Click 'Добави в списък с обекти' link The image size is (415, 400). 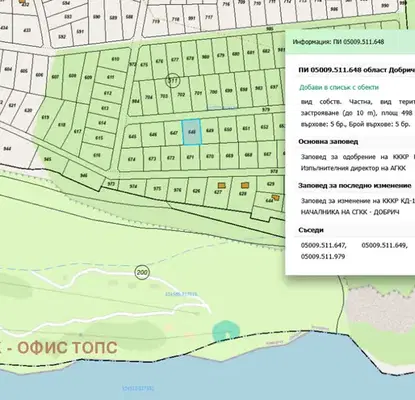[339, 87]
